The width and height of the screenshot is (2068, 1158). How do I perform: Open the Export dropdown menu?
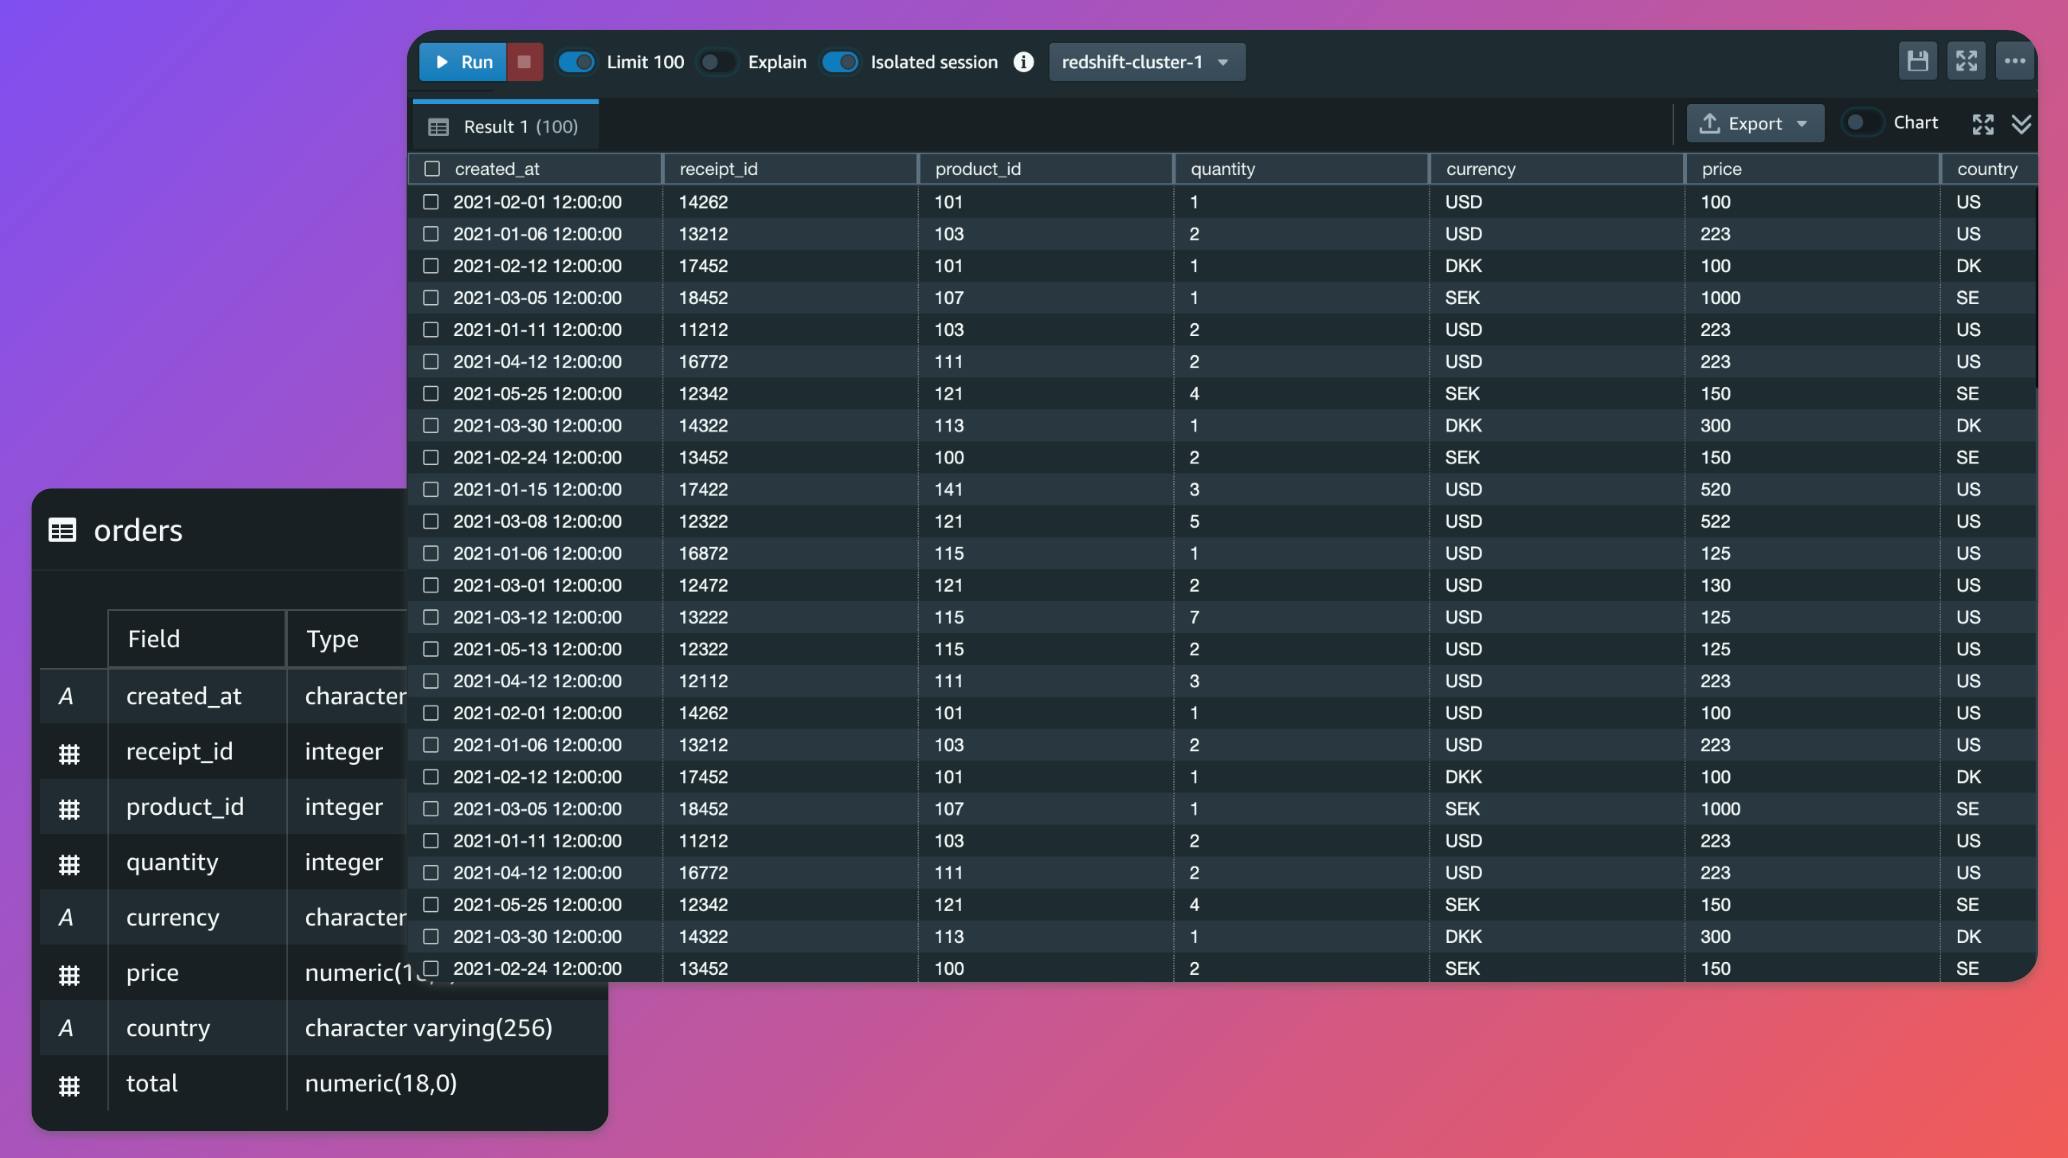tap(1754, 123)
